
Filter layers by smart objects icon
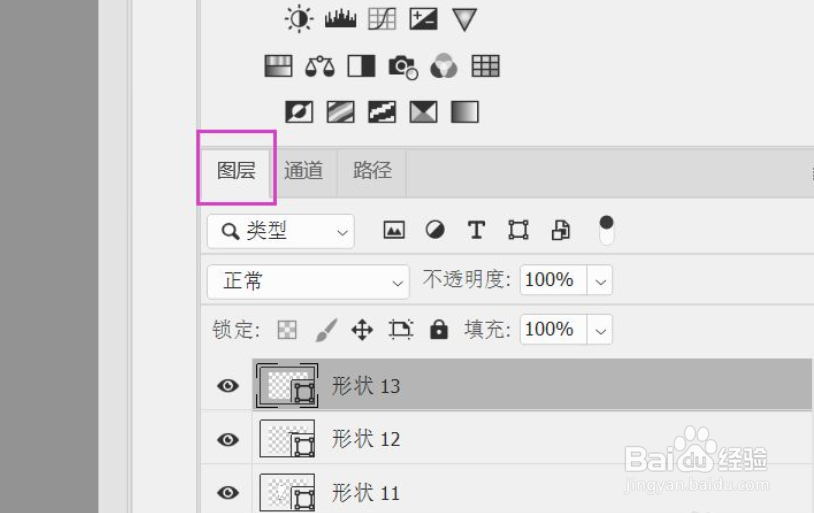click(560, 230)
